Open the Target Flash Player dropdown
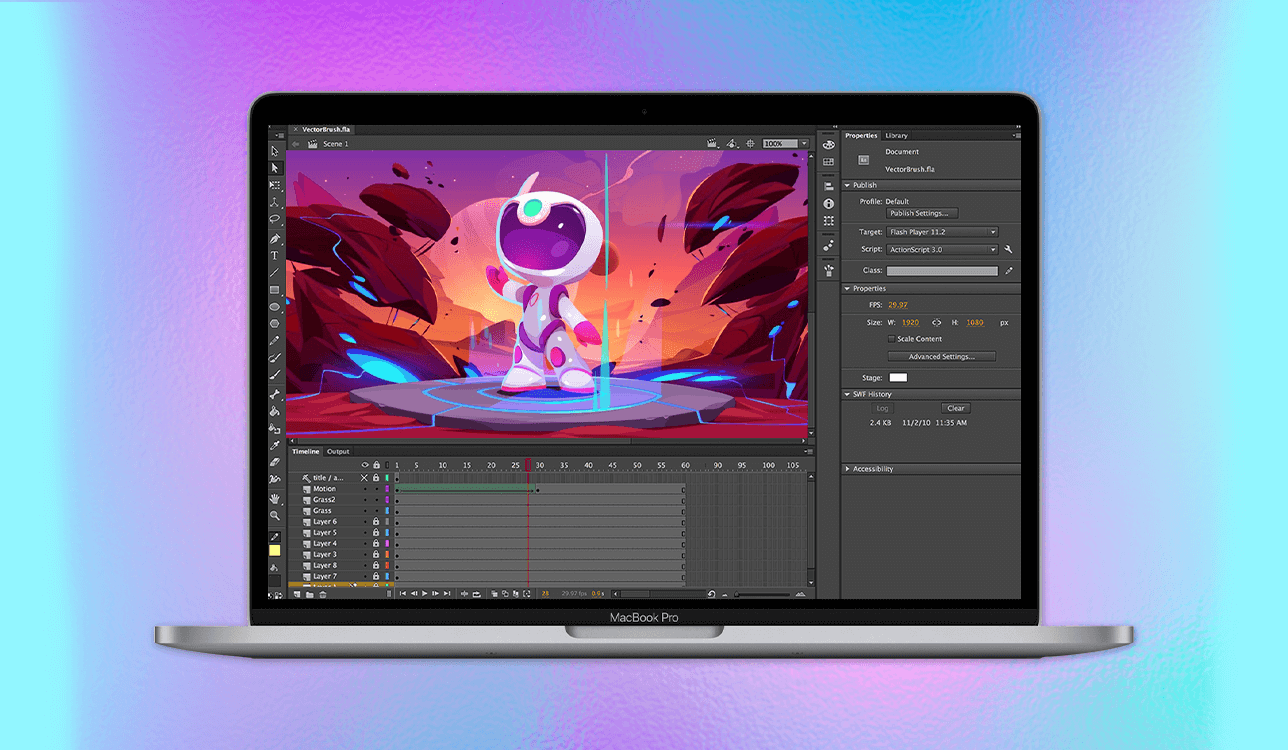This screenshot has height=750, width=1288. tap(942, 232)
